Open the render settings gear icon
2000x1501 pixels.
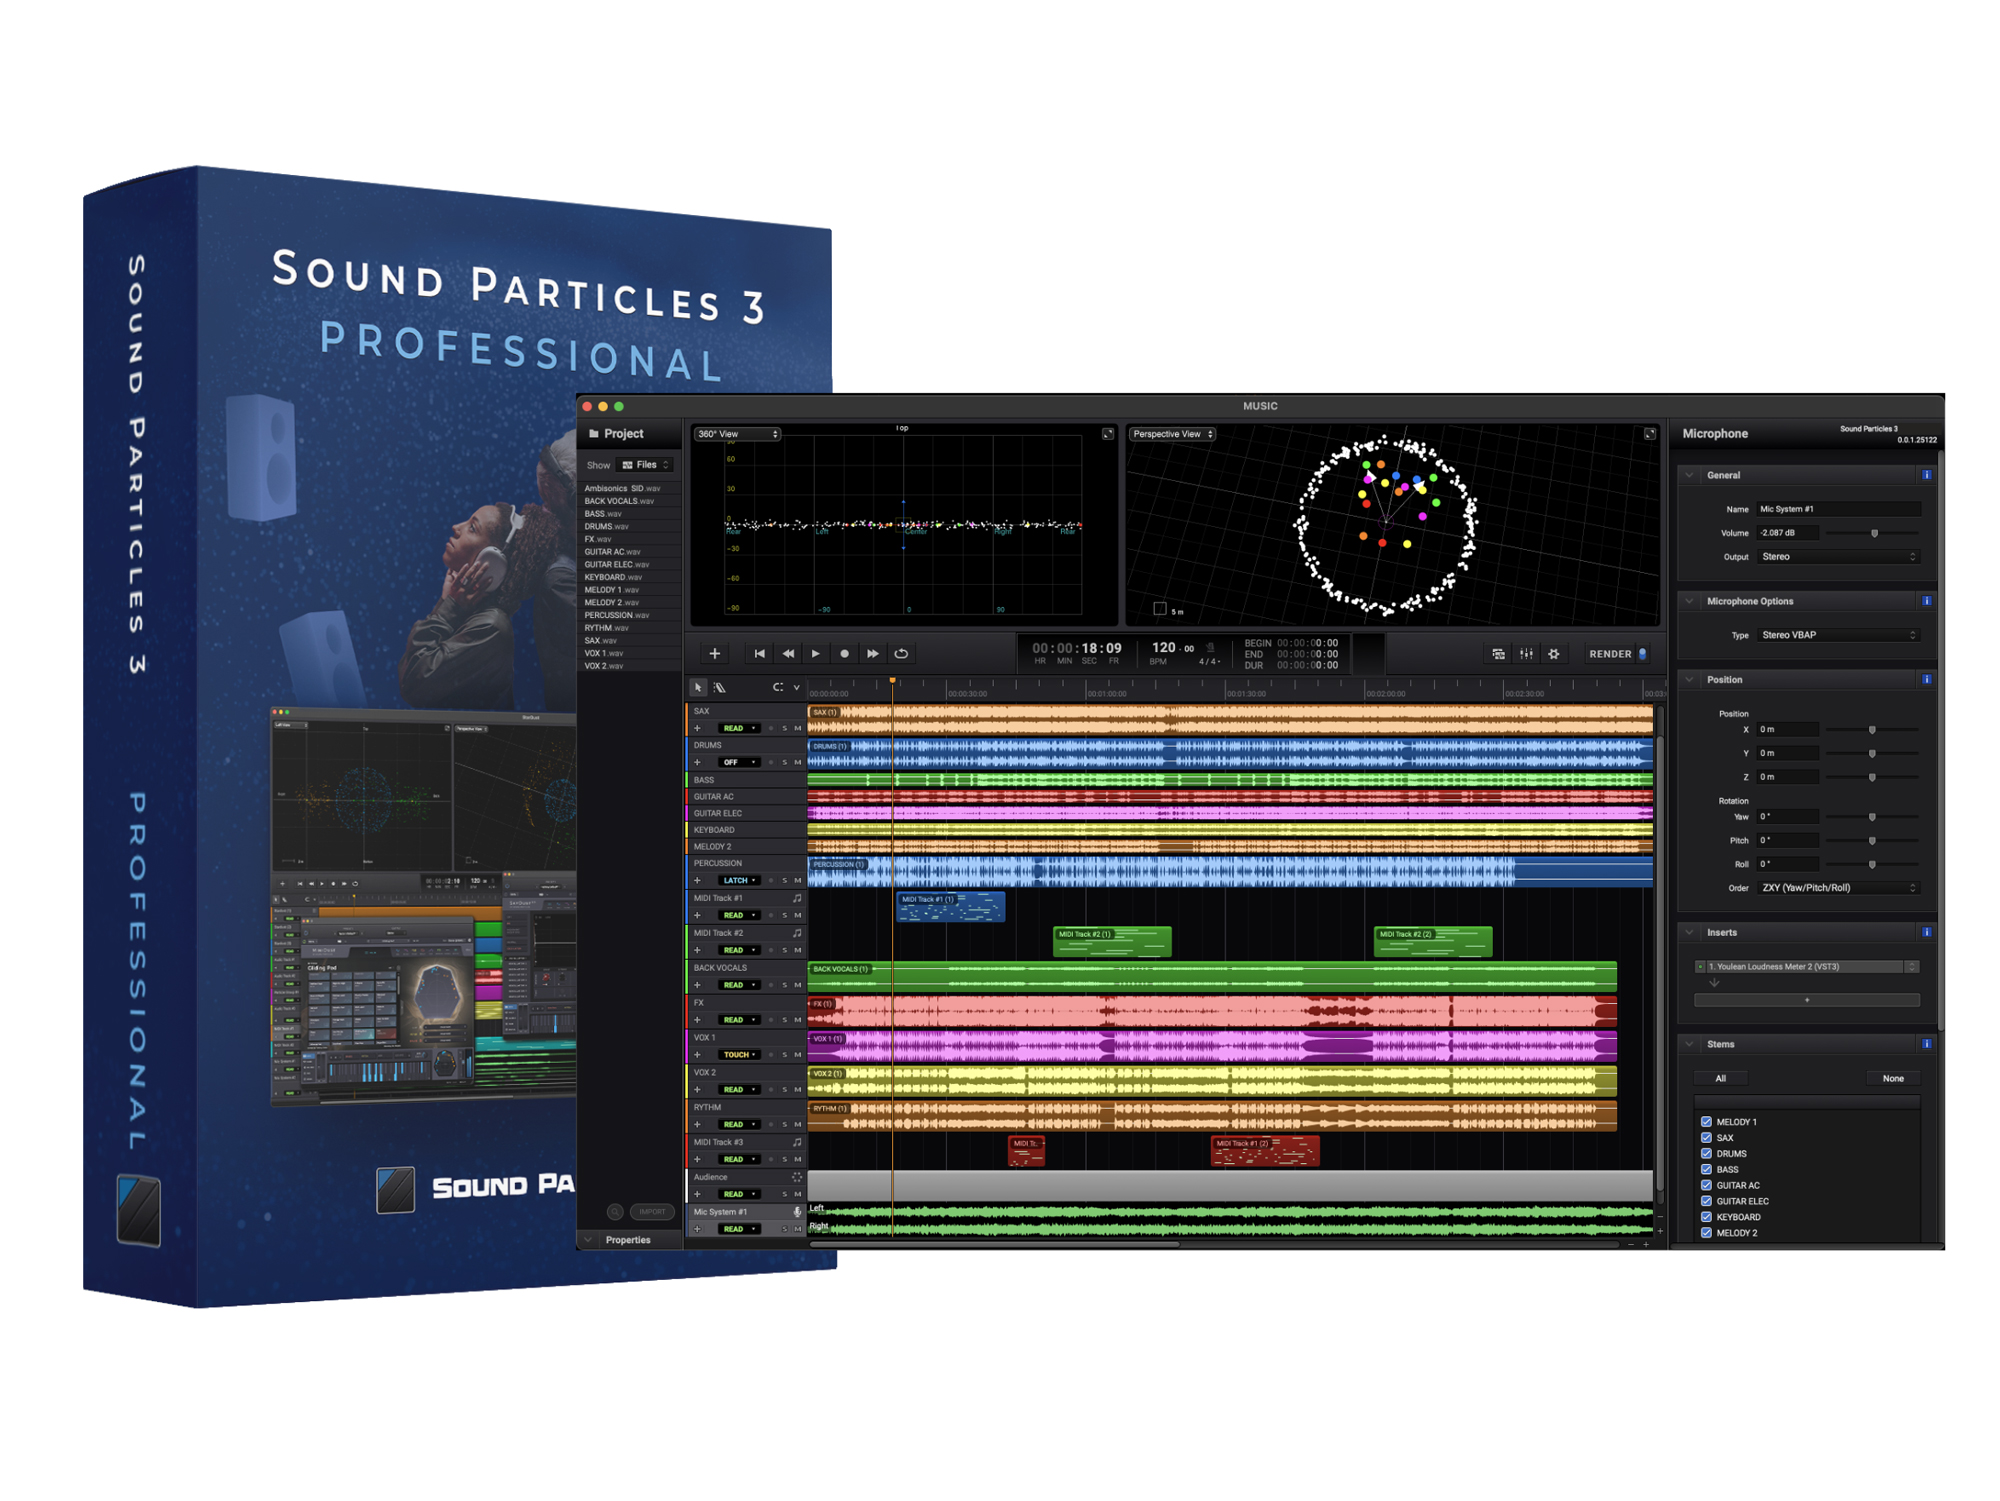(x=1555, y=653)
